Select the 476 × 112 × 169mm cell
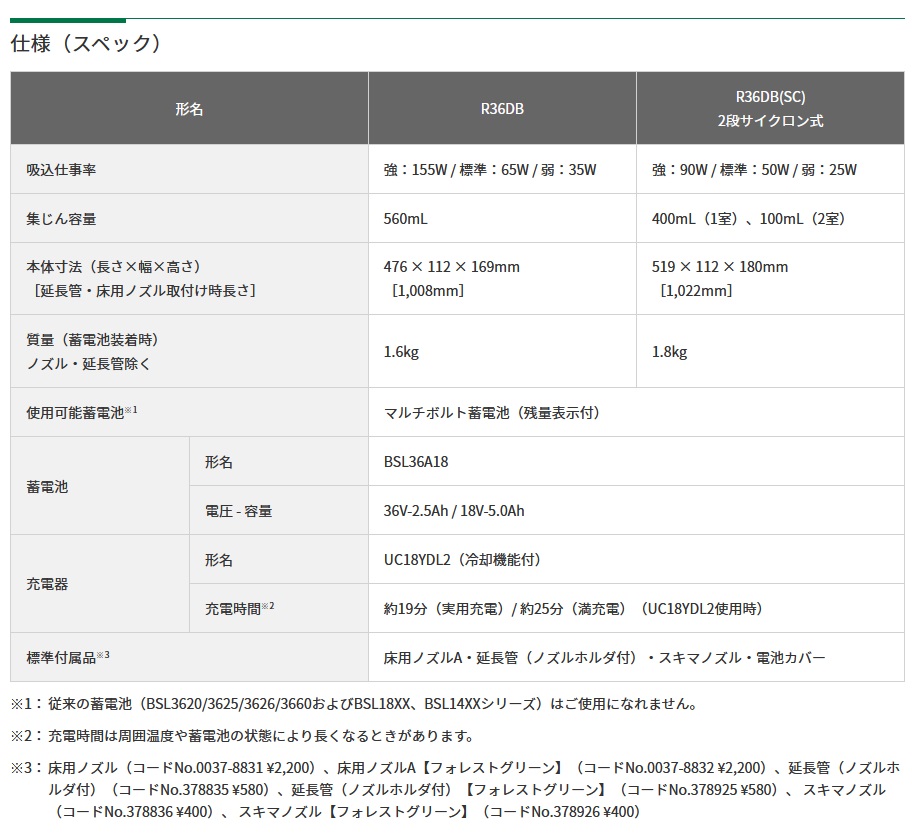Viewport: 912px width, 834px height. [x=502, y=279]
